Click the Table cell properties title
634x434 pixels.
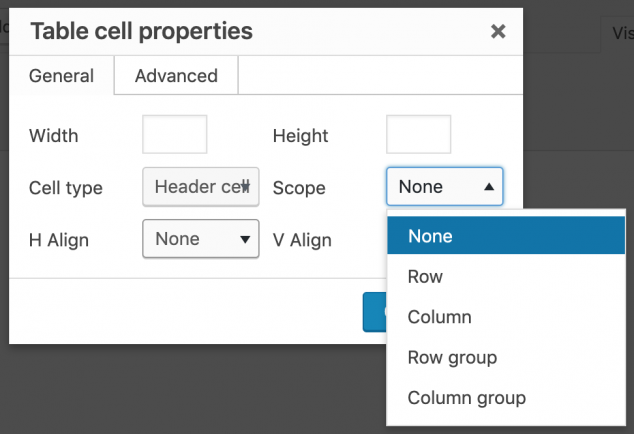tap(141, 31)
